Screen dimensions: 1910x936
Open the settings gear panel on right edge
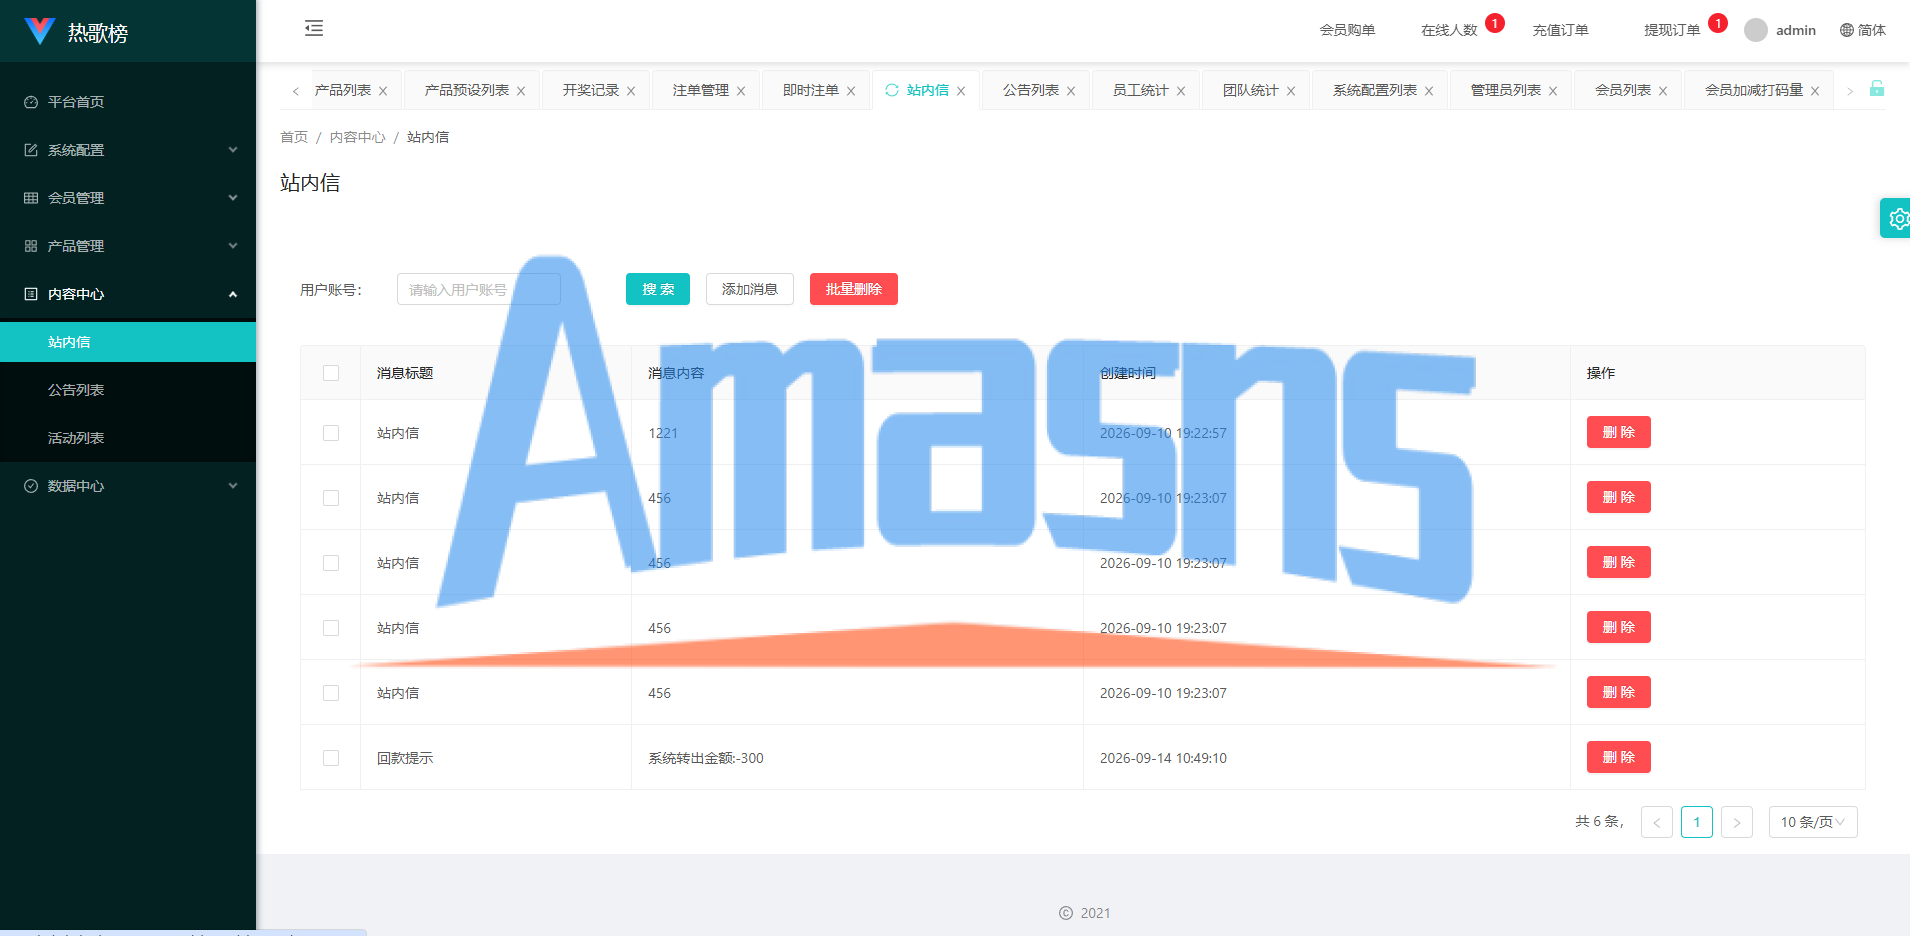click(1896, 218)
